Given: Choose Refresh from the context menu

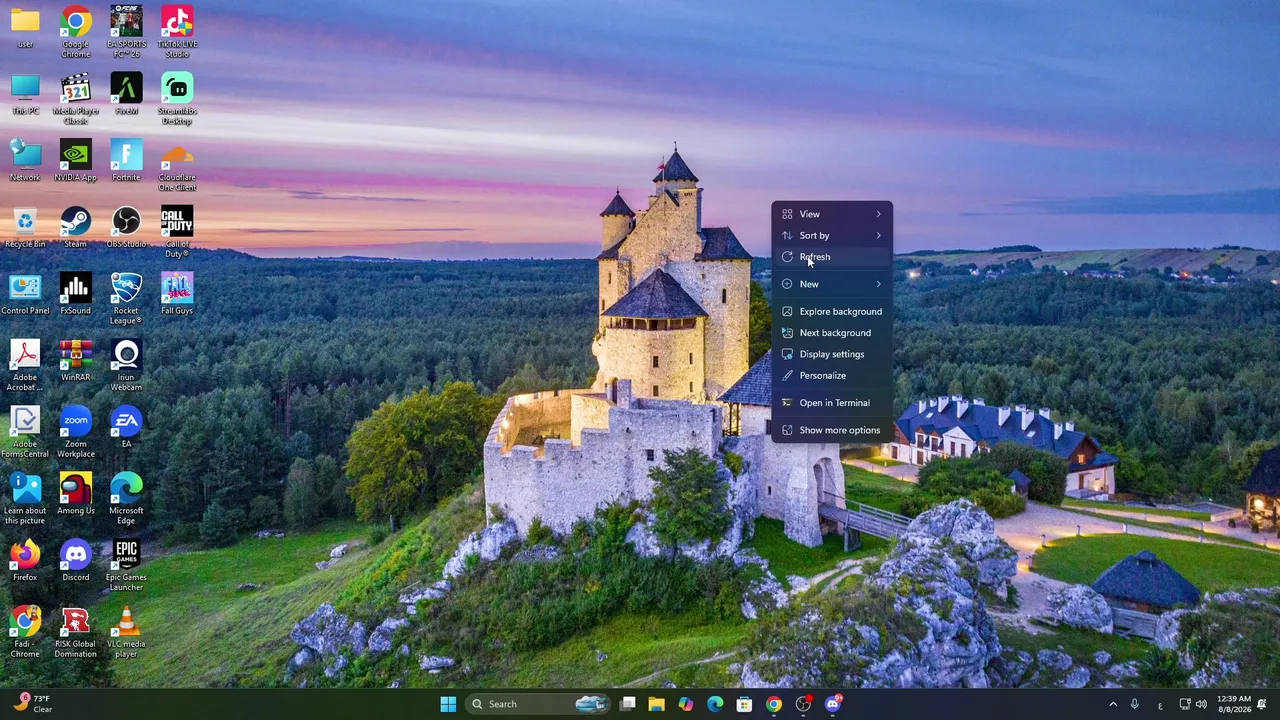Looking at the screenshot, I should [x=832, y=257].
